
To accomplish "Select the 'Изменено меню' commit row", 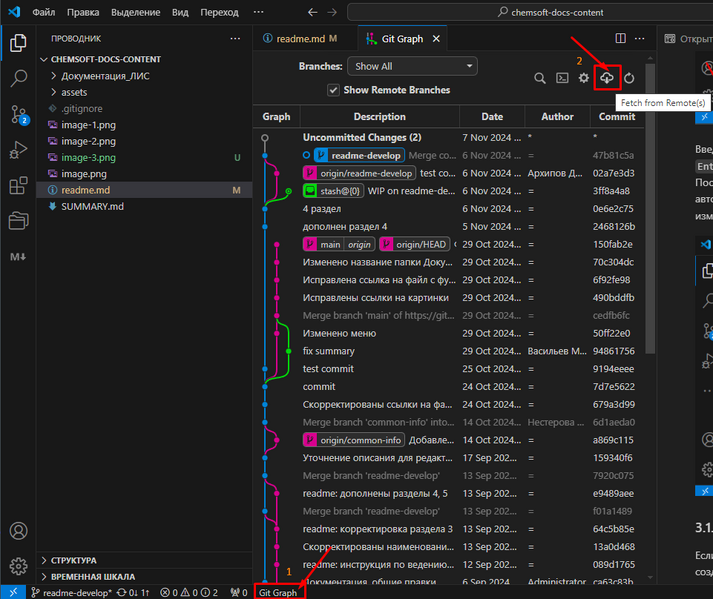I will [x=448, y=333].
